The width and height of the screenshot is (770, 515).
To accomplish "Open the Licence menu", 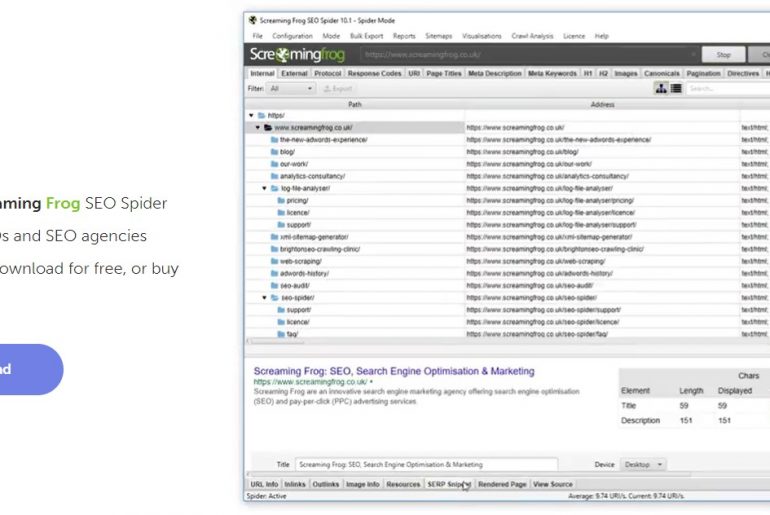I will pos(574,36).
